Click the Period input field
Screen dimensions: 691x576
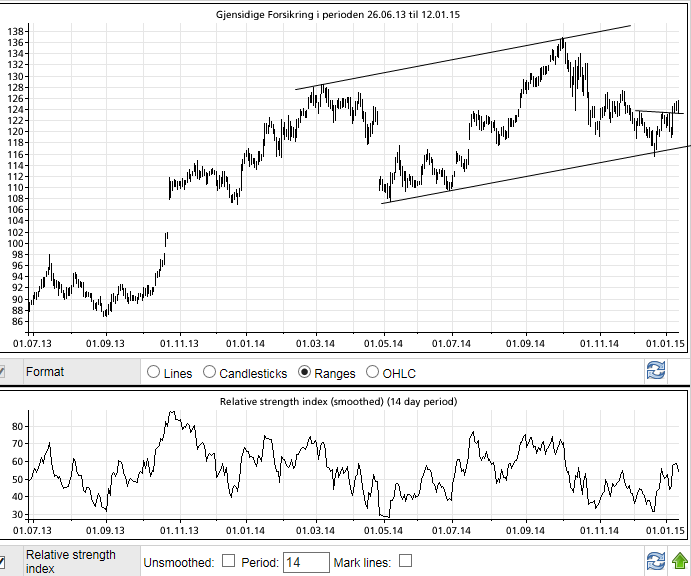point(306,562)
